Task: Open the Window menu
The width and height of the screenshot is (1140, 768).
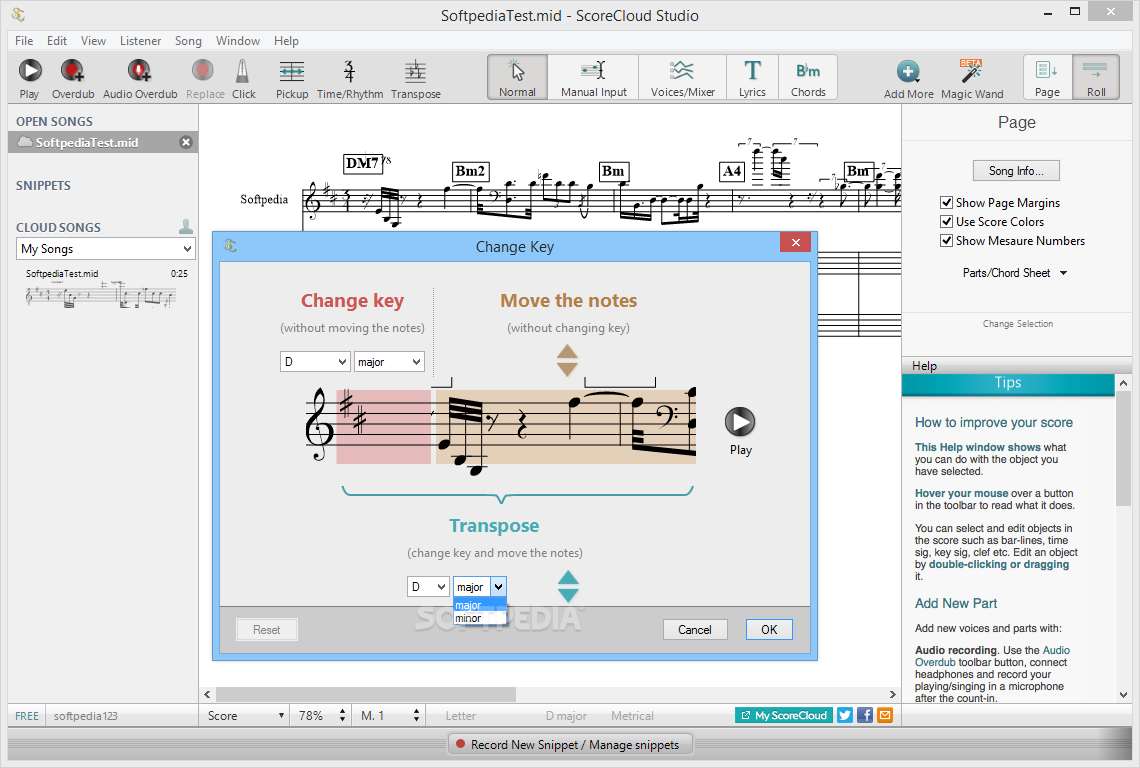Action: click(238, 41)
